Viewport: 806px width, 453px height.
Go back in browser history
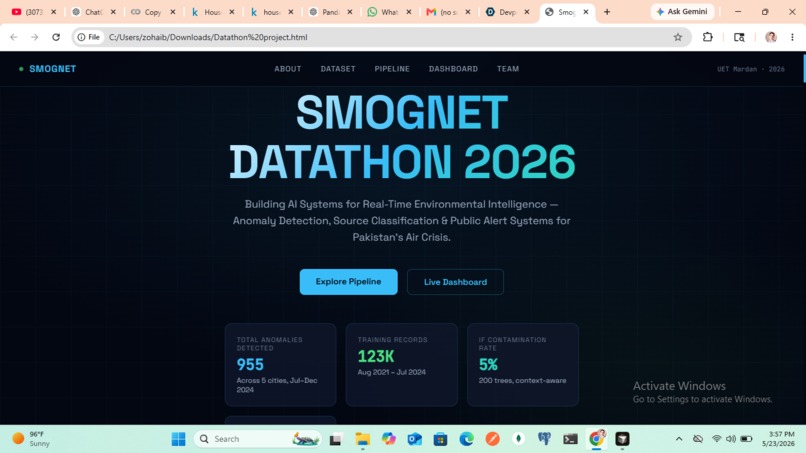click(14, 37)
